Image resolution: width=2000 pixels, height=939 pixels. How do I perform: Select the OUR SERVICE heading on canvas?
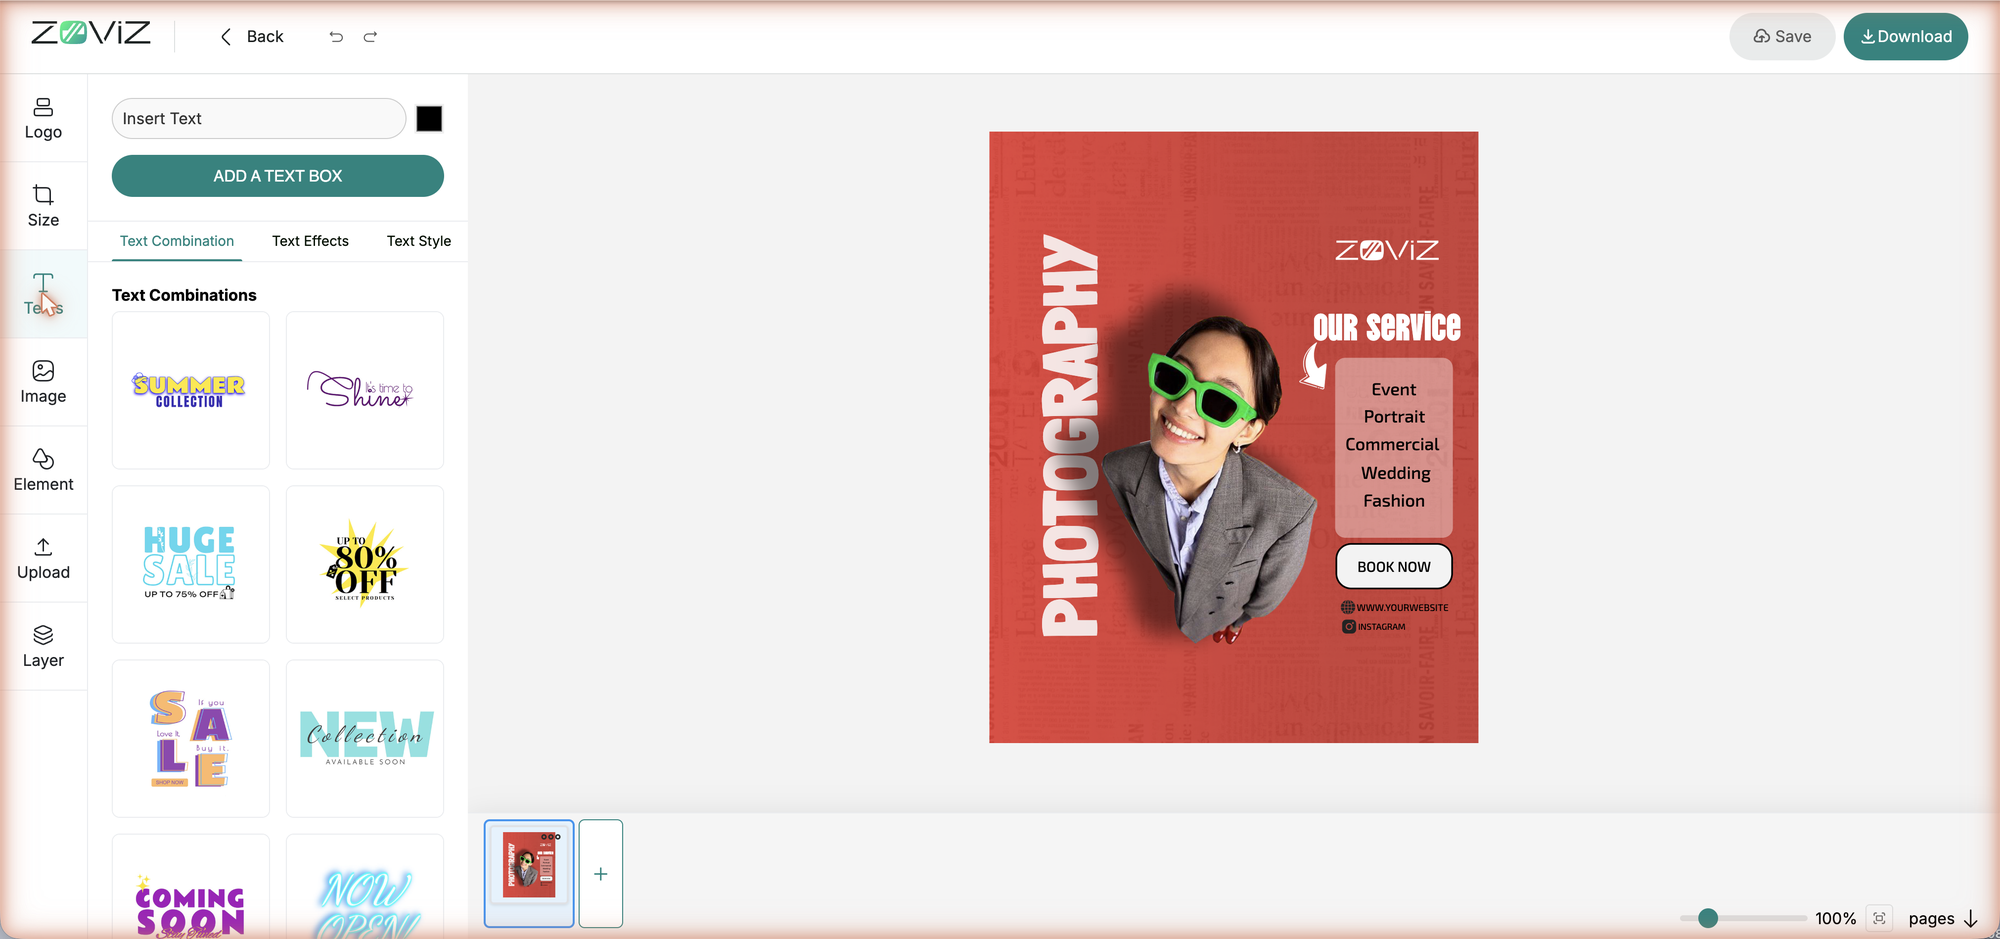click(1387, 327)
